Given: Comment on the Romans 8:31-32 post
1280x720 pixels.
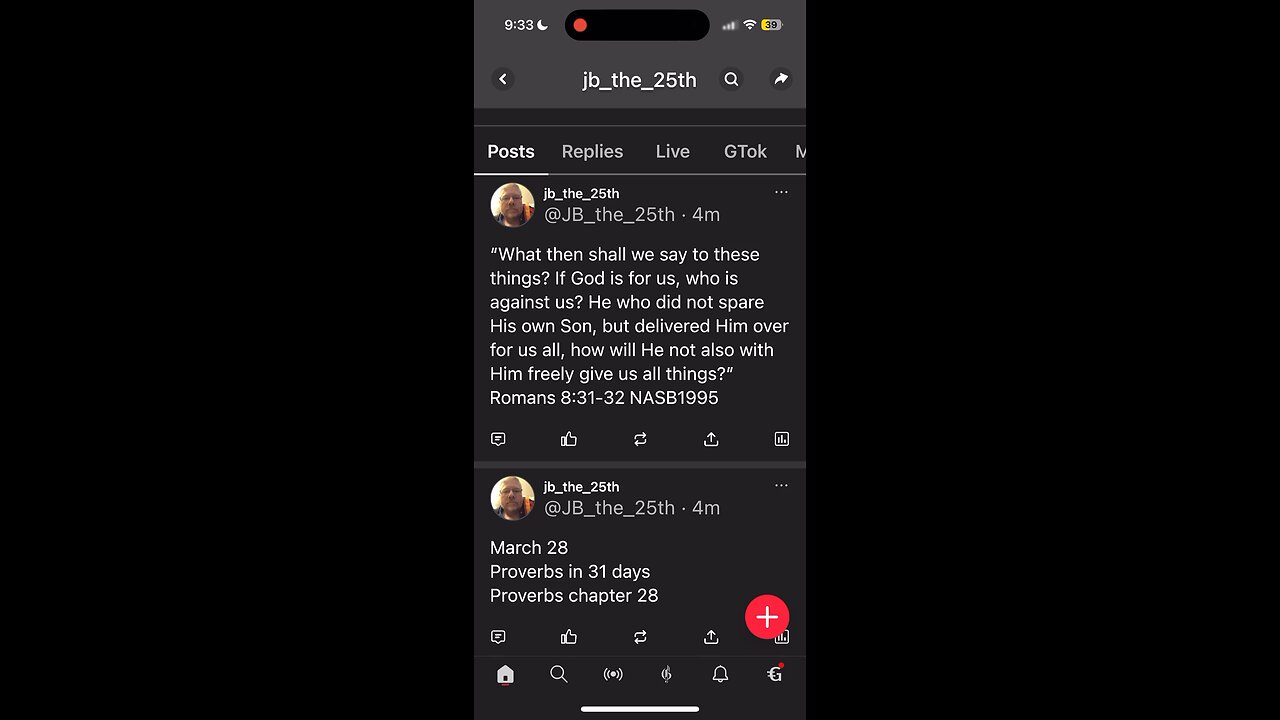Looking at the screenshot, I should tap(498, 439).
